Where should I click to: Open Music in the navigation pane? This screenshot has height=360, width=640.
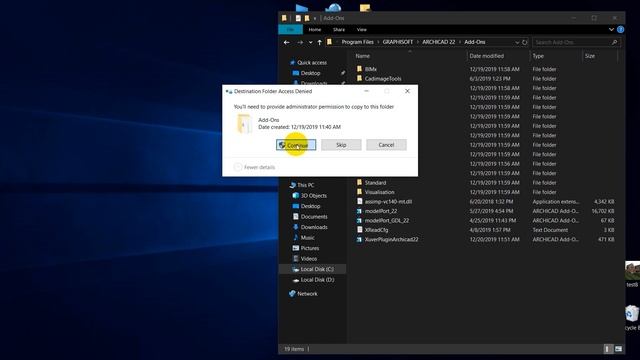307,238
